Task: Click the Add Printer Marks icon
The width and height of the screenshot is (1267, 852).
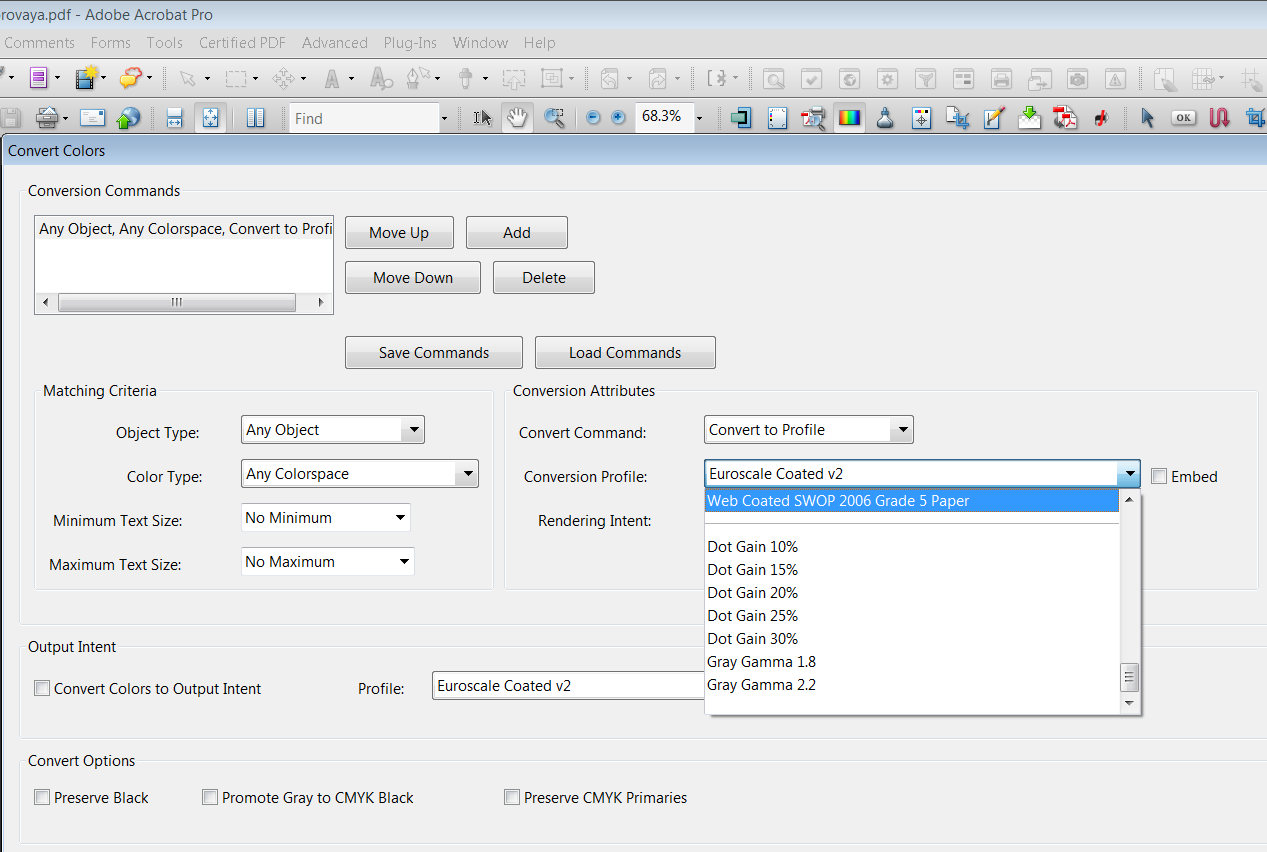Action: point(922,118)
